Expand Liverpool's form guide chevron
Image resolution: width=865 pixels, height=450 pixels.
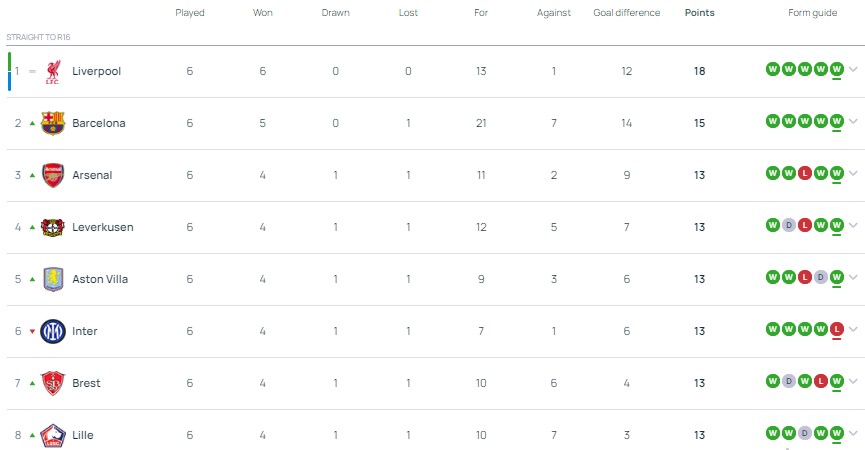[853, 70]
